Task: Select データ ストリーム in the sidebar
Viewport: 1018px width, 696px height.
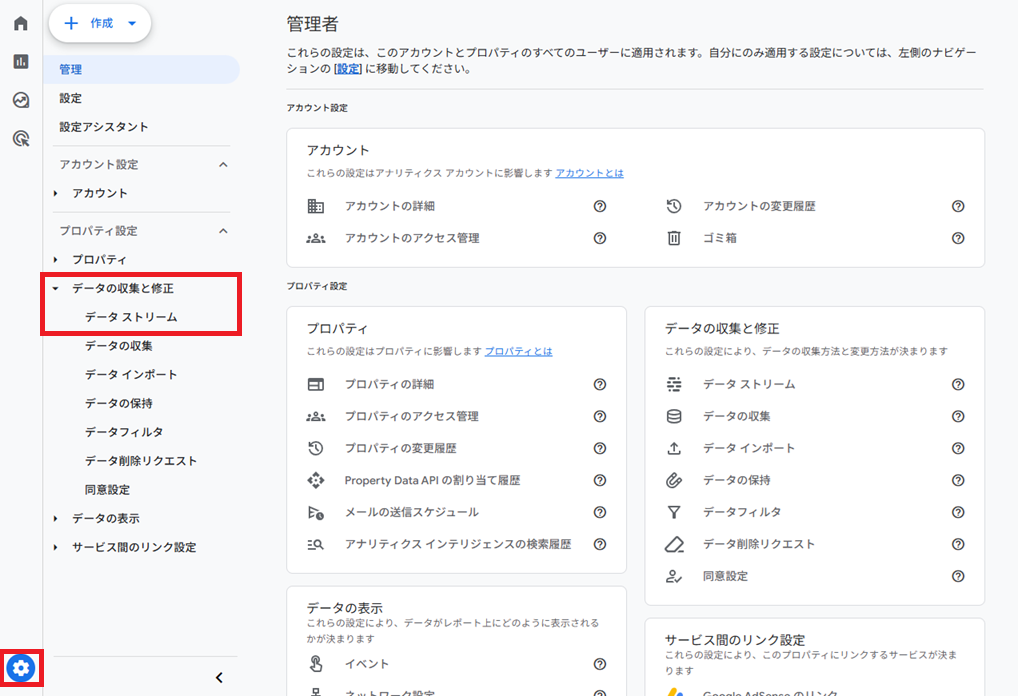Action: point(131,317)
